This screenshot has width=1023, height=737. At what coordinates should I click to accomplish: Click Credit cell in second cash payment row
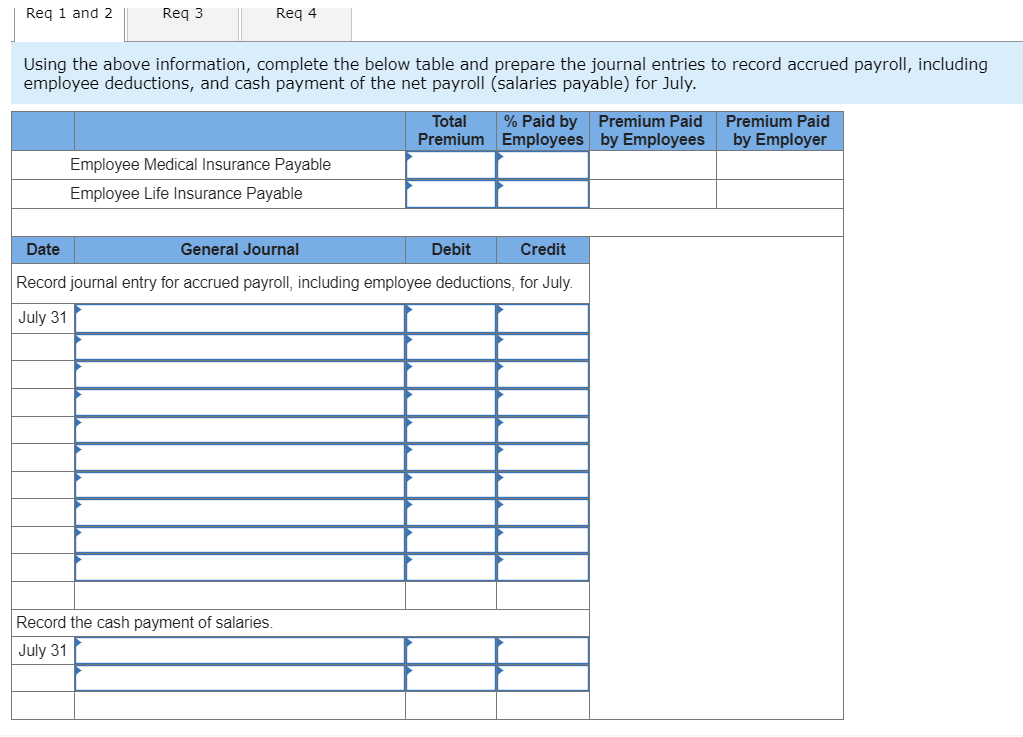pyautogui.click(x=543, y=678)
